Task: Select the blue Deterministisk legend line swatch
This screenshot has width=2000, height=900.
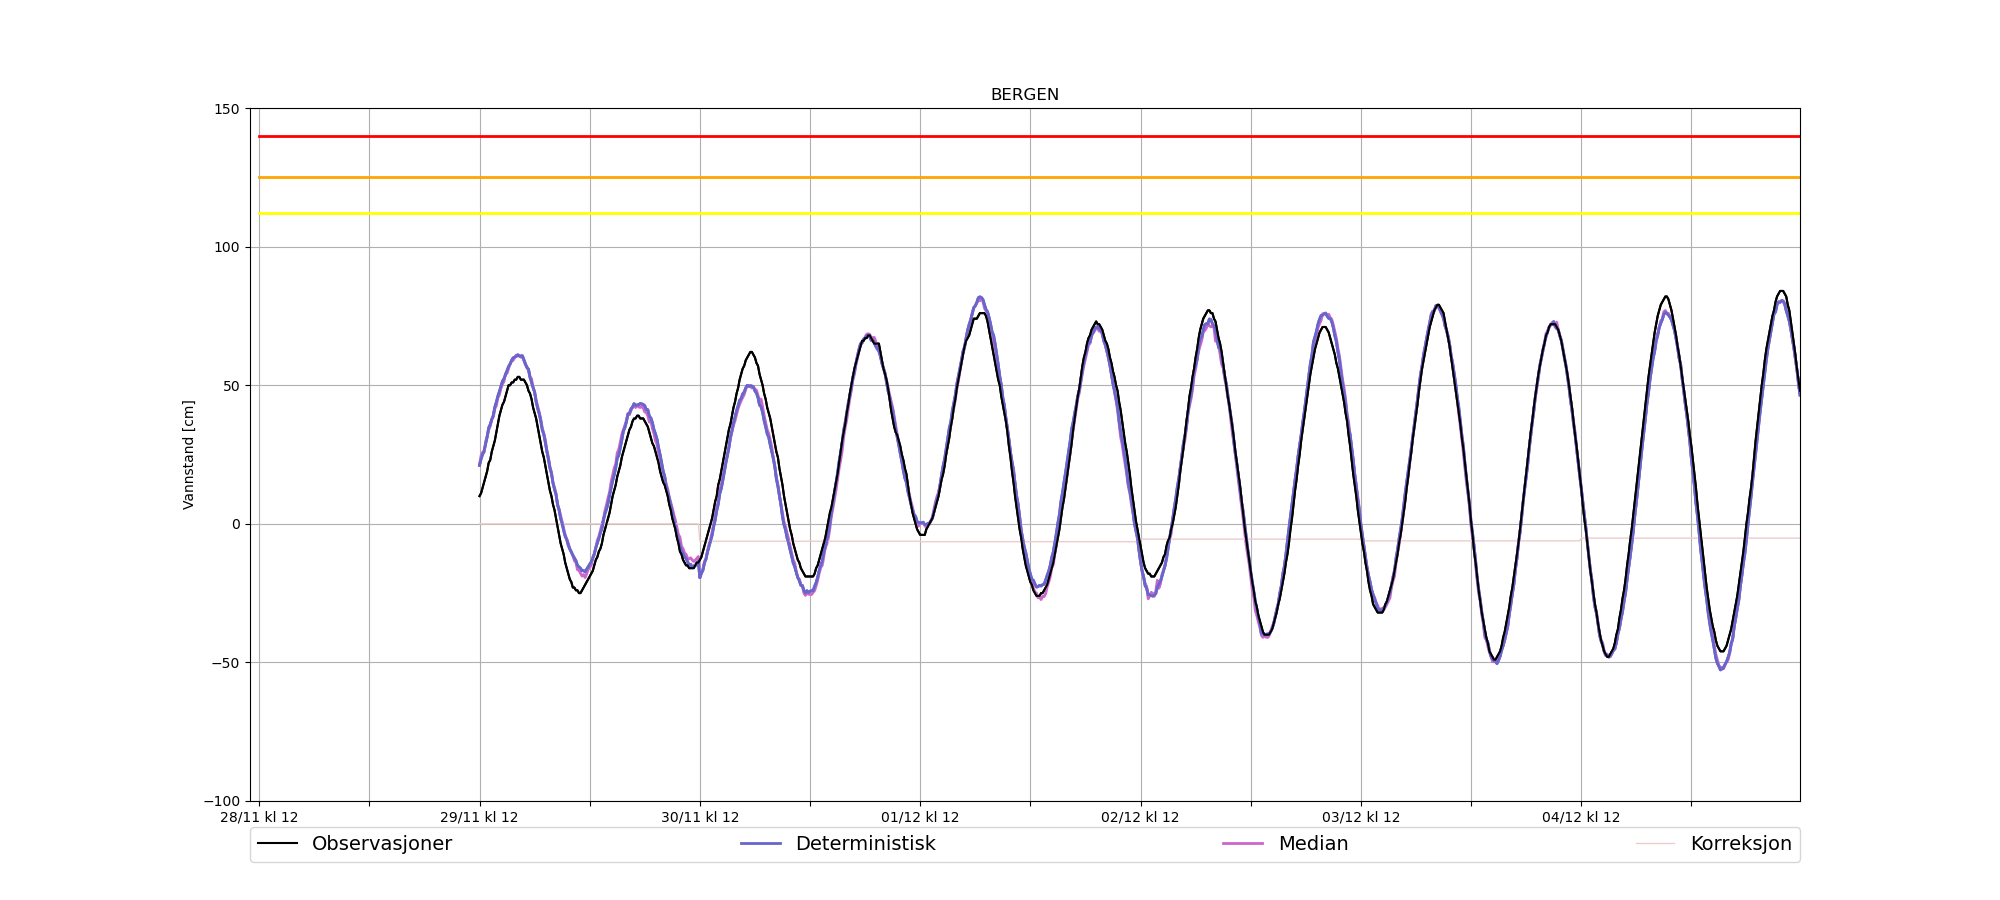Action: tap(761, 844)
